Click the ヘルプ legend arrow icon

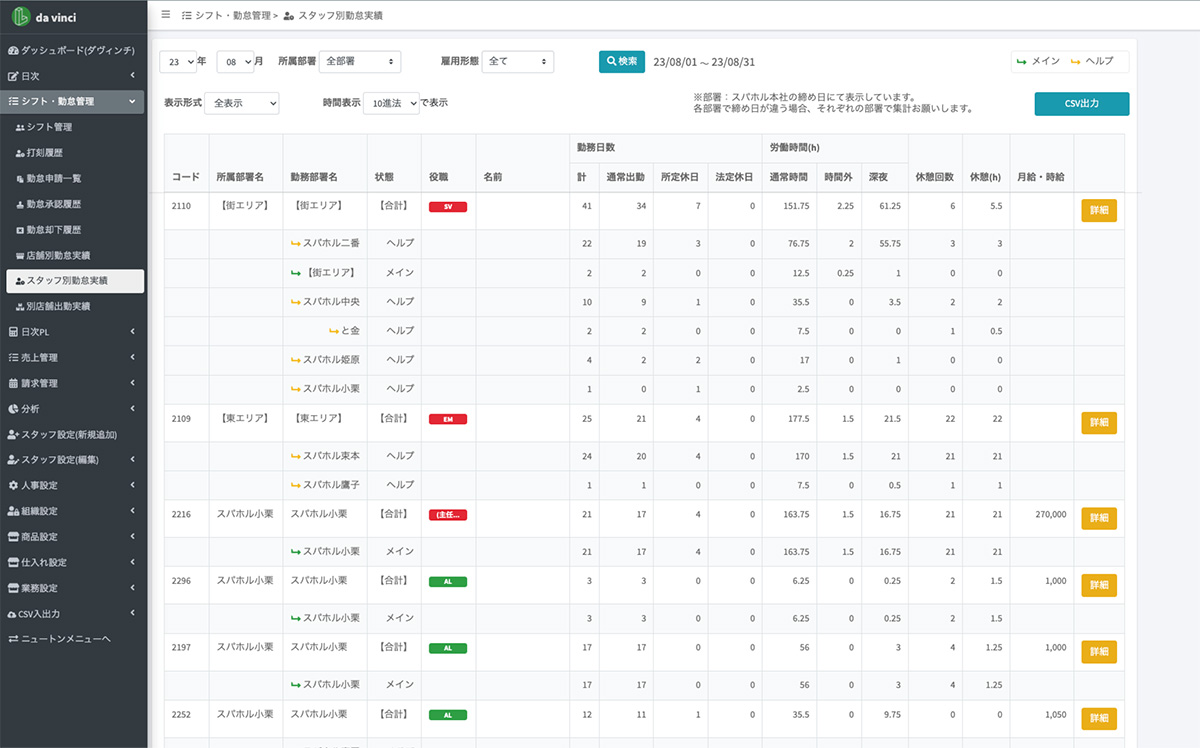pos(1076,62)
